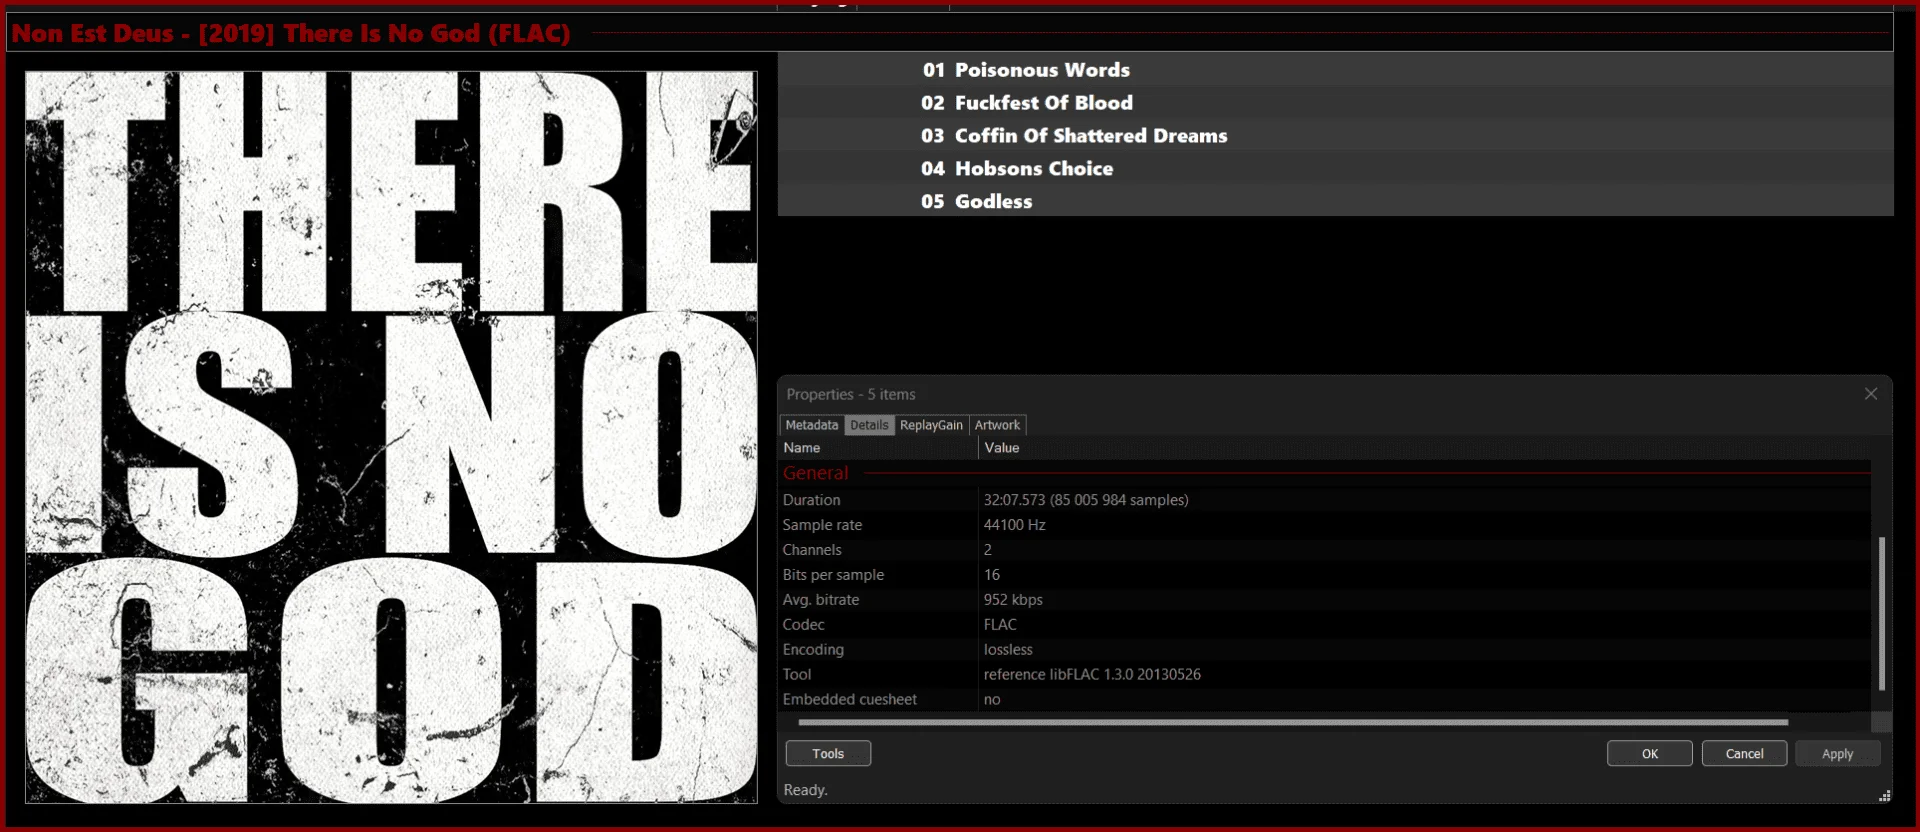1920x832 pixels.
Task: Click the album art thumbnail
Action: click(x=391, y=437)
